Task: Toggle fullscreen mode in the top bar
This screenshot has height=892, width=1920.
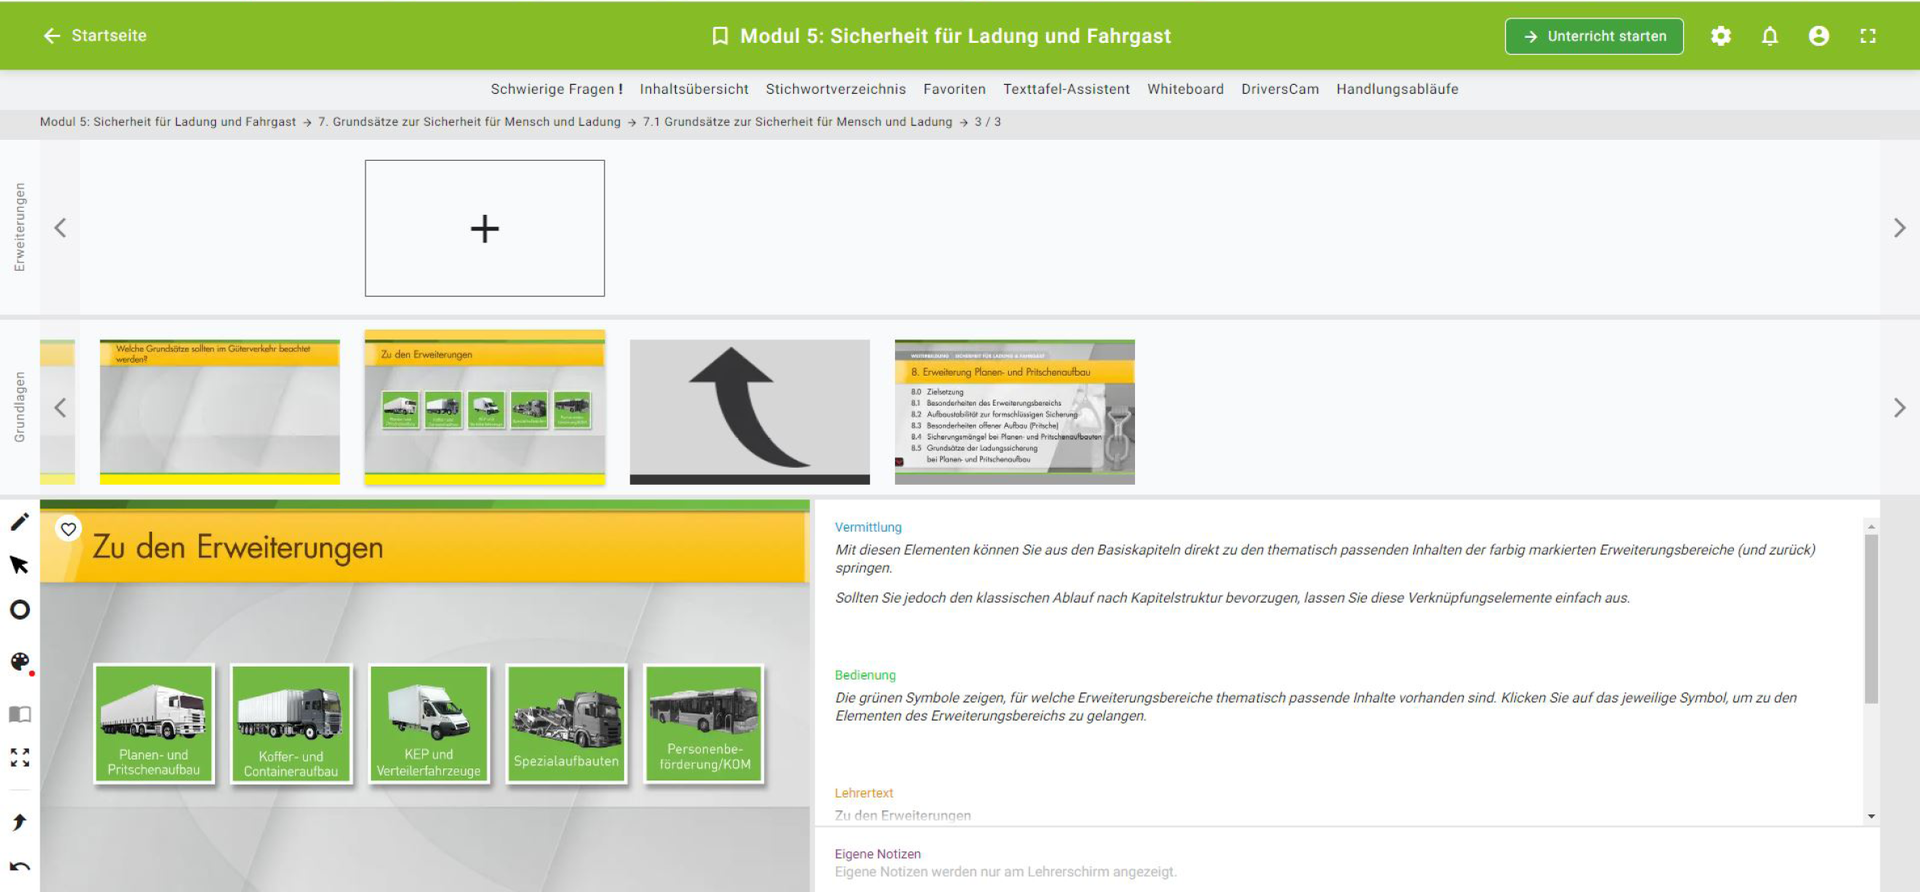Action: 1867,36
